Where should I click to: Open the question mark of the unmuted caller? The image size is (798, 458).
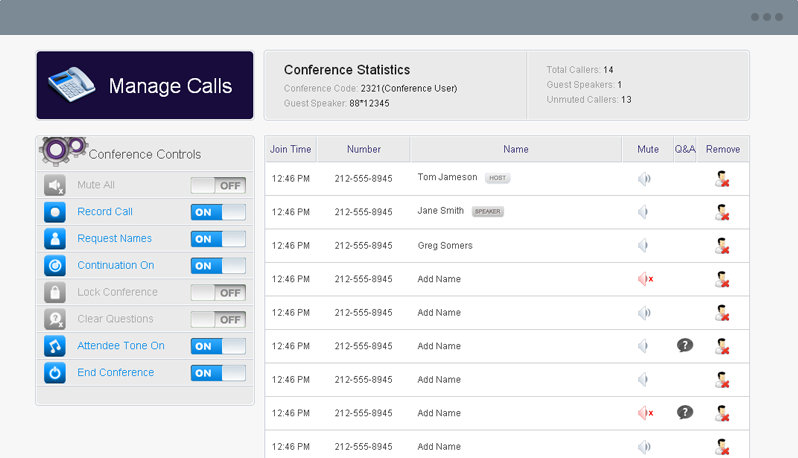685,346
